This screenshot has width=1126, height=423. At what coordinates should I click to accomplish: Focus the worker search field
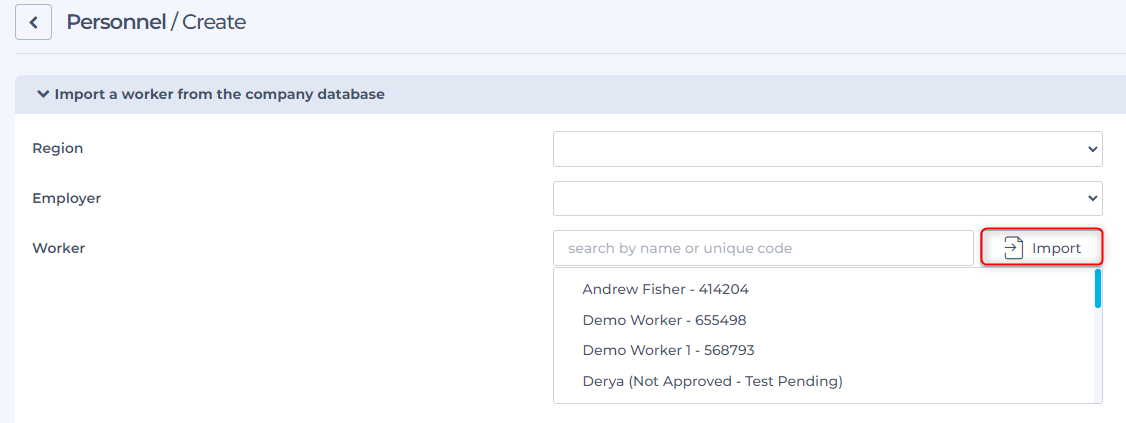[x=762, y=248]
